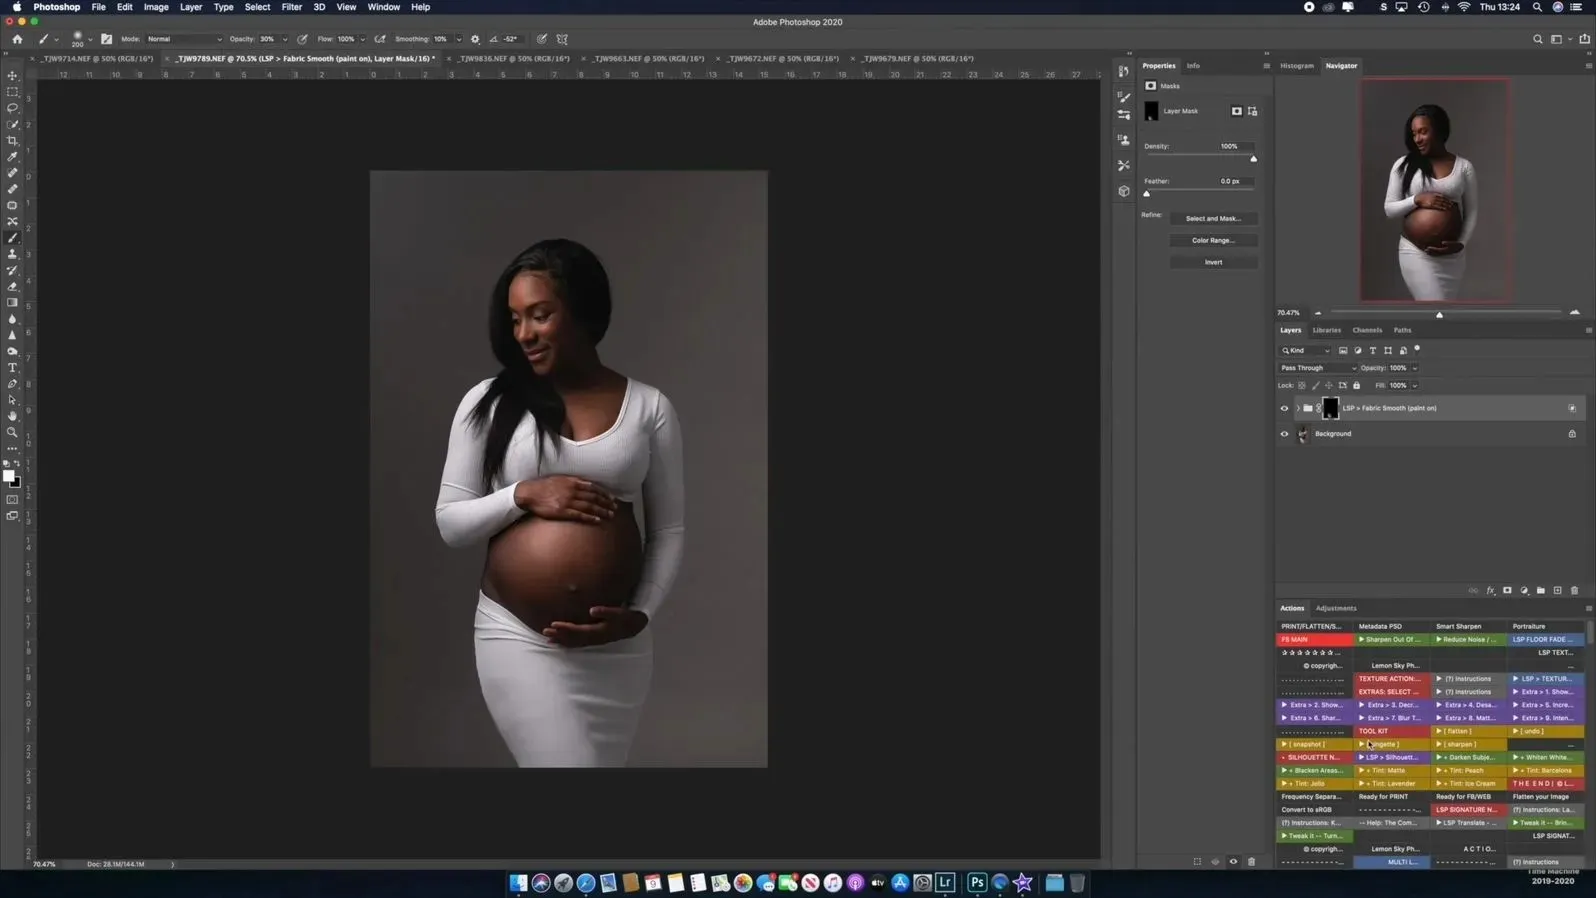Click the Select and Mask button
1596x898 pixels.
[1213, 218]
